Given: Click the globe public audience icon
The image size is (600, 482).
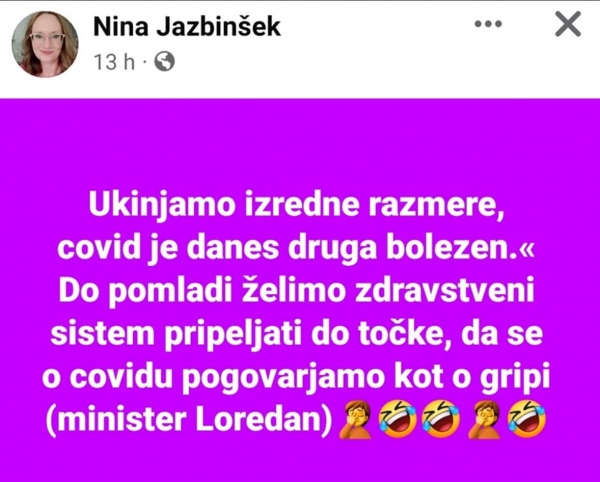Looking at the screenshot, I should (165, 61).
